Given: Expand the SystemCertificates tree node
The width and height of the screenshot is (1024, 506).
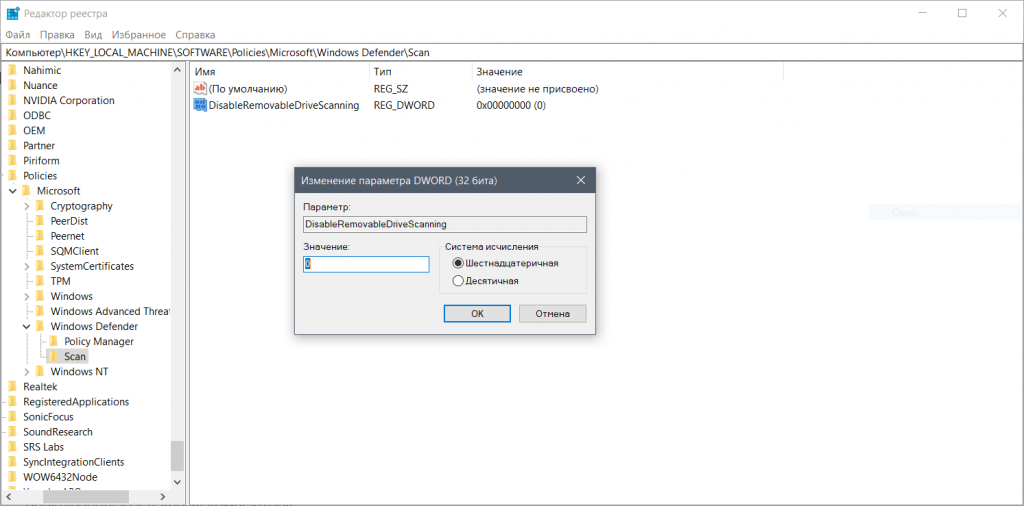Looking at the screenshot, I should pyautogui.click(x=26, y=266).
